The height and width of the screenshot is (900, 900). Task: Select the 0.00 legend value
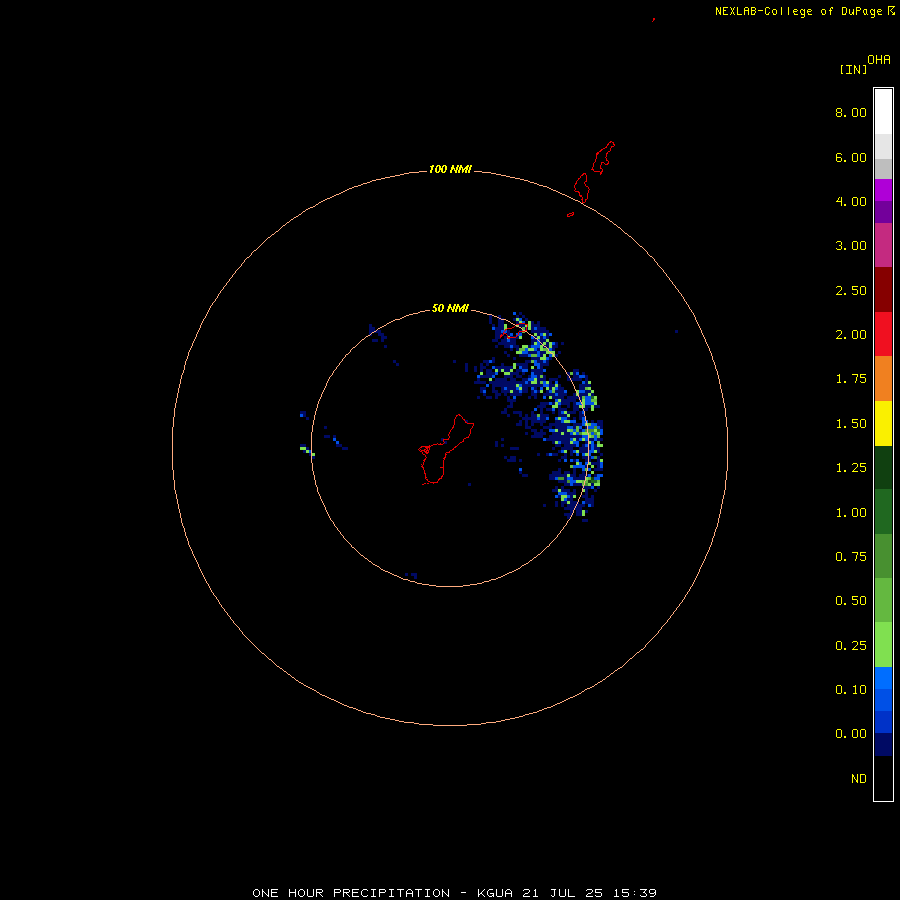pyautogui.click(x=851, y=734)
